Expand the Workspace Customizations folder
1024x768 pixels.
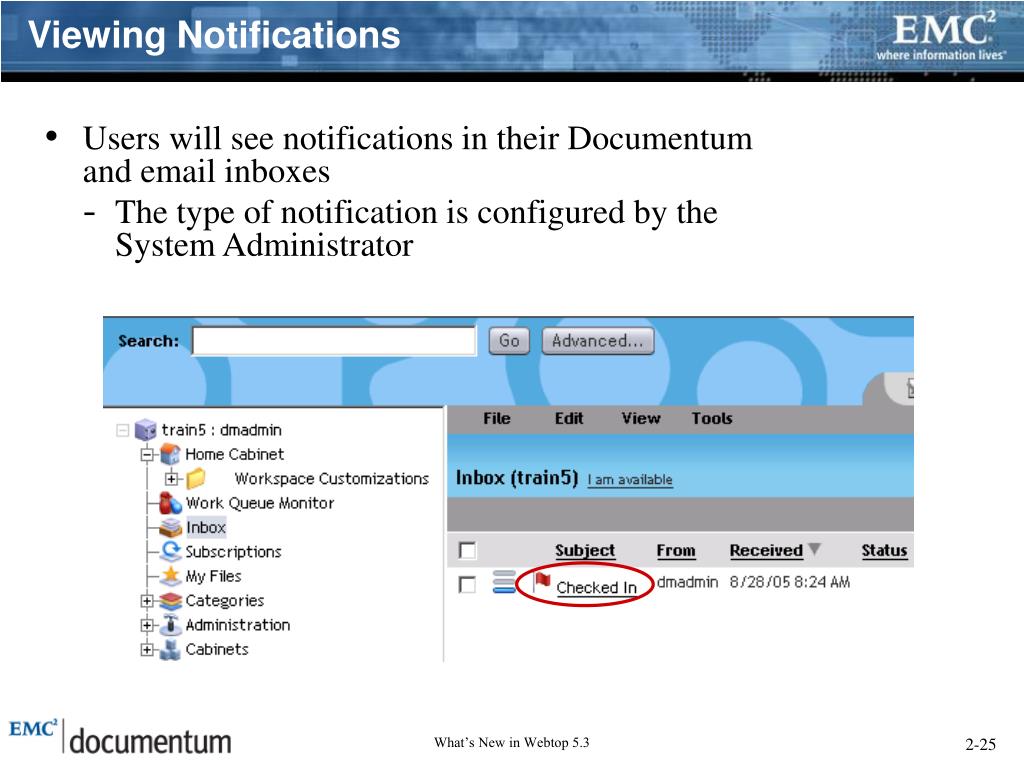click(x=172, y=479)
